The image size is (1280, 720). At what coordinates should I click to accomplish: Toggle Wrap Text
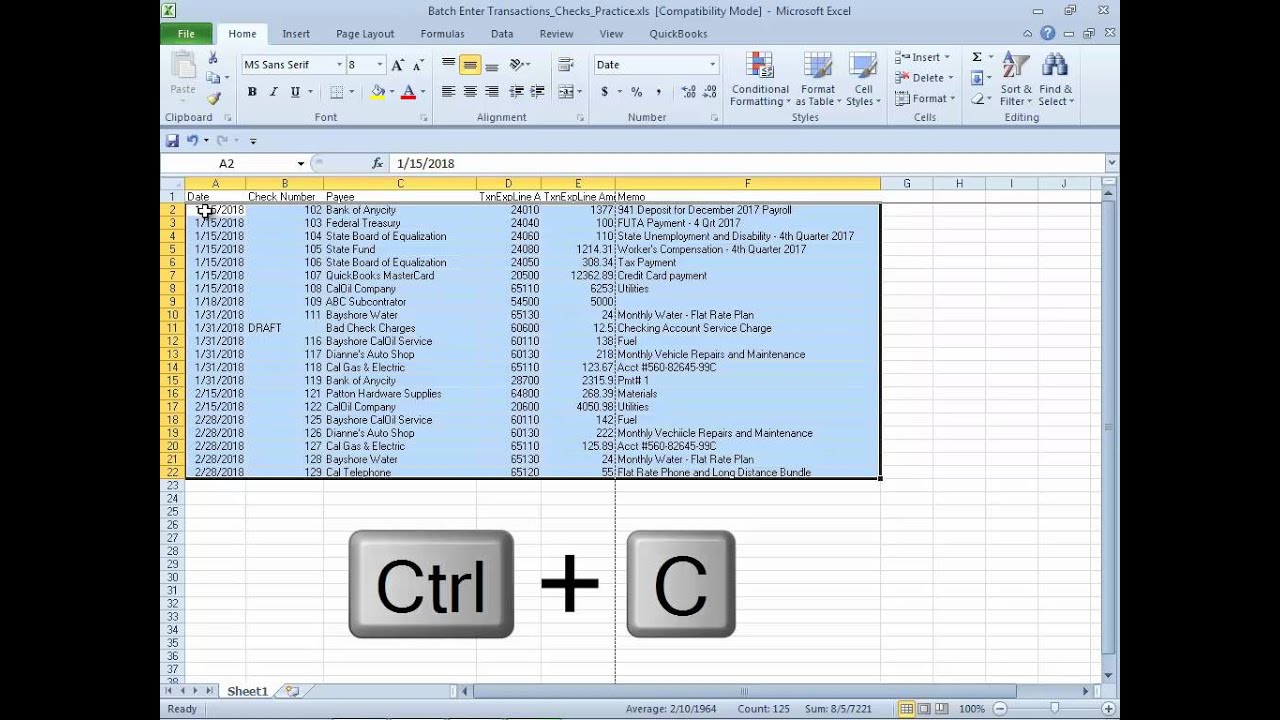pyautogui.click(x=566, y=65)
